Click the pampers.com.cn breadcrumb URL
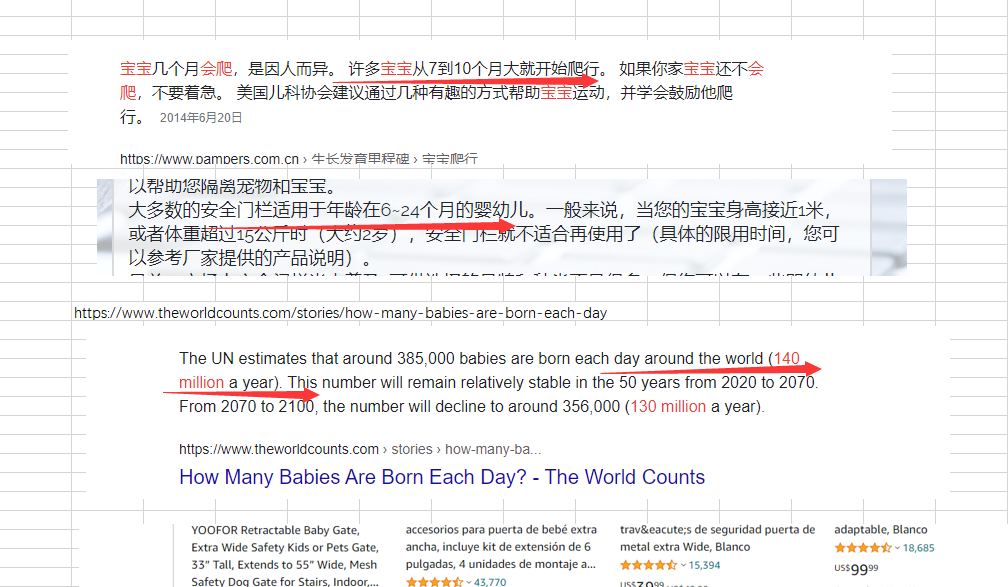1008x587 pixels. point(299,159)
